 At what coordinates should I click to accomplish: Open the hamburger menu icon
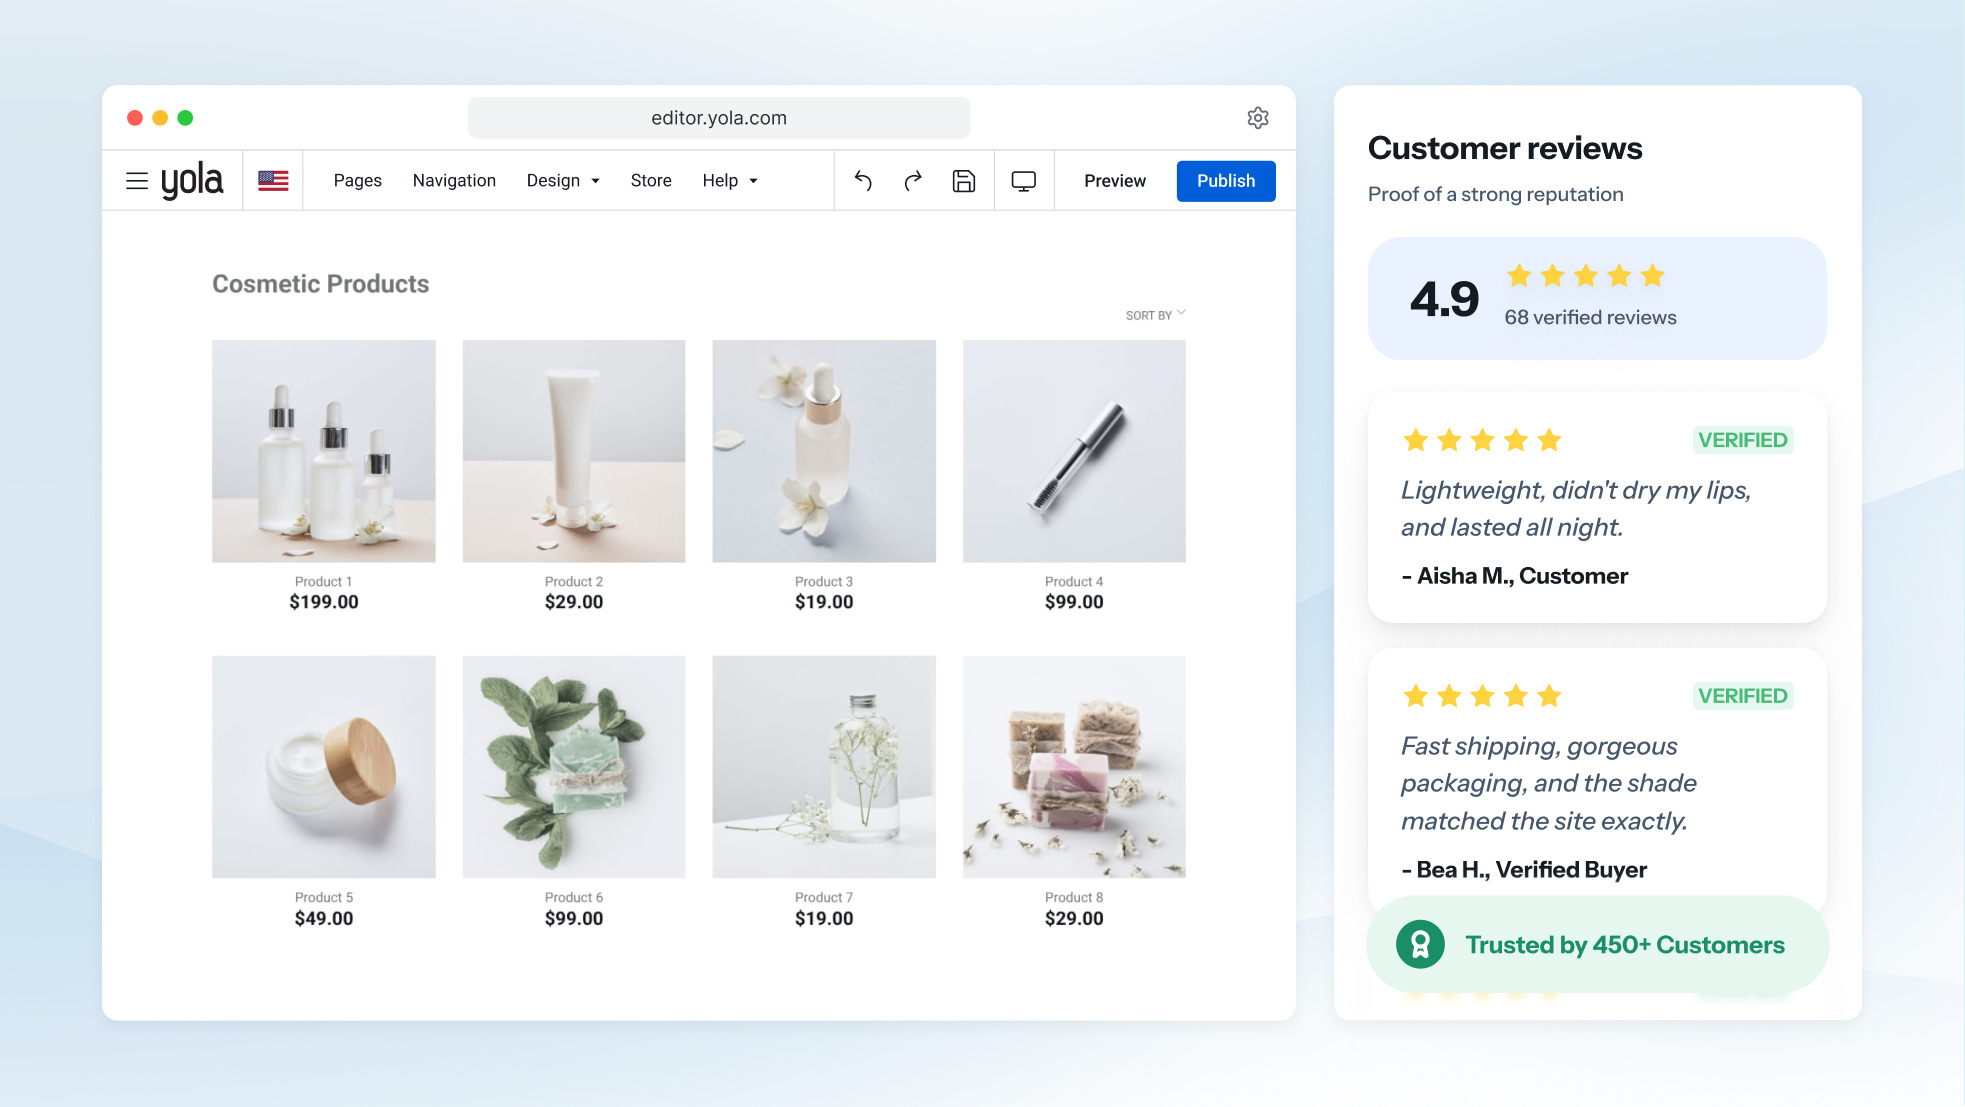137,181
